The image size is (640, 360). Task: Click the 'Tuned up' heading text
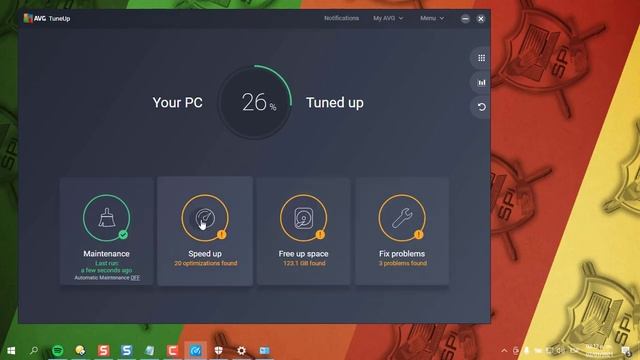(335, 102)
